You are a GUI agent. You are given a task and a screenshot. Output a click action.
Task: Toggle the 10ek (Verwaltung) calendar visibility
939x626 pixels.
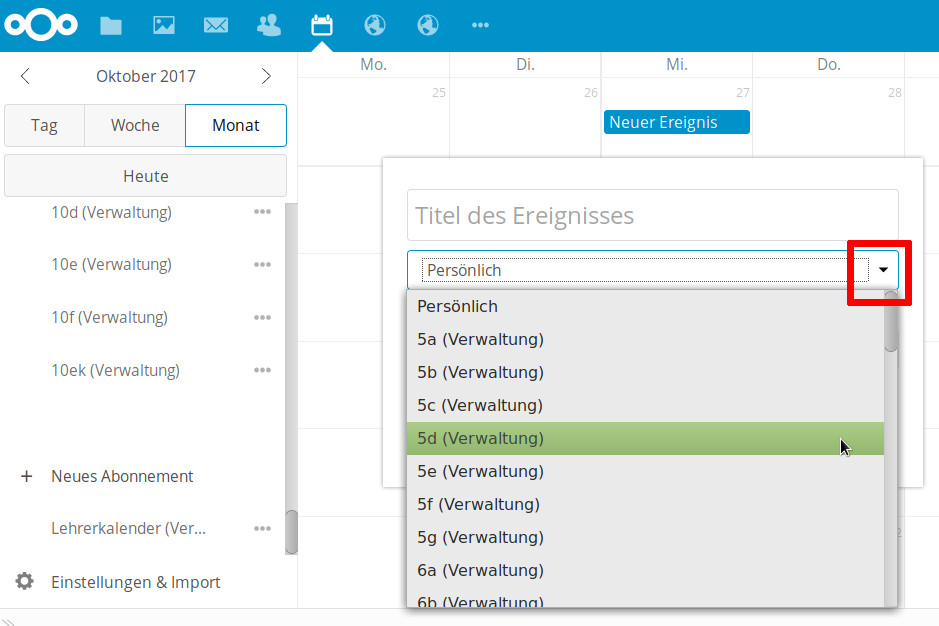coord(115,370)
